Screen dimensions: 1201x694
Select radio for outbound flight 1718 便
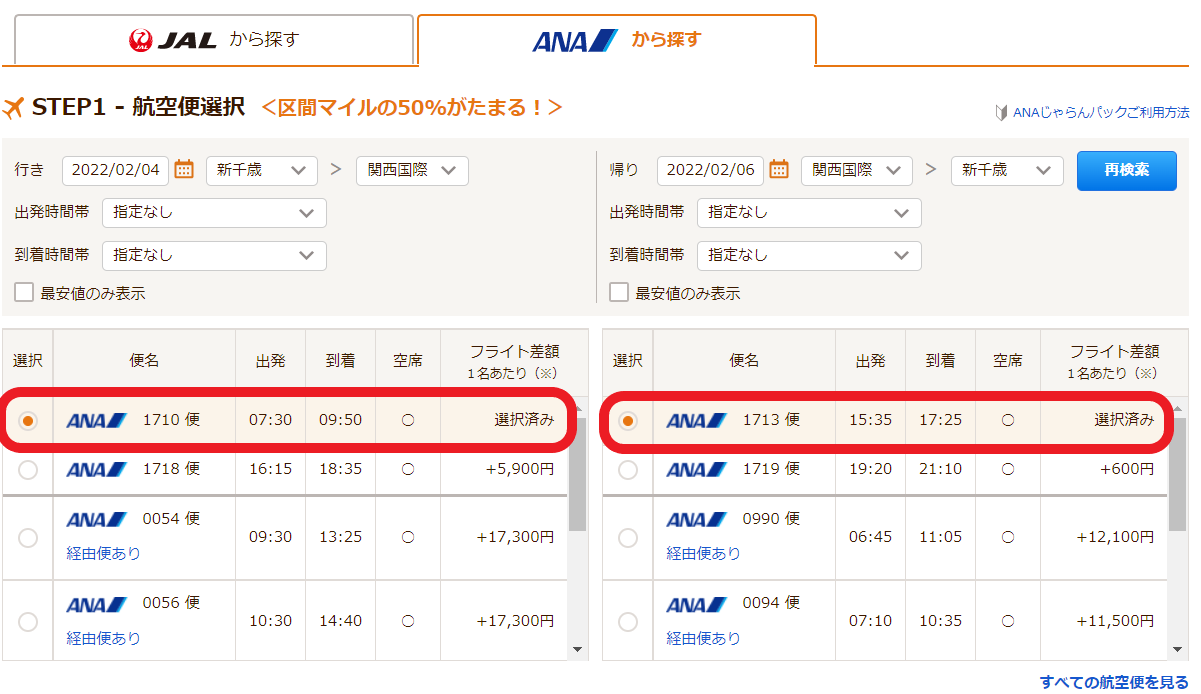point(28,469)
